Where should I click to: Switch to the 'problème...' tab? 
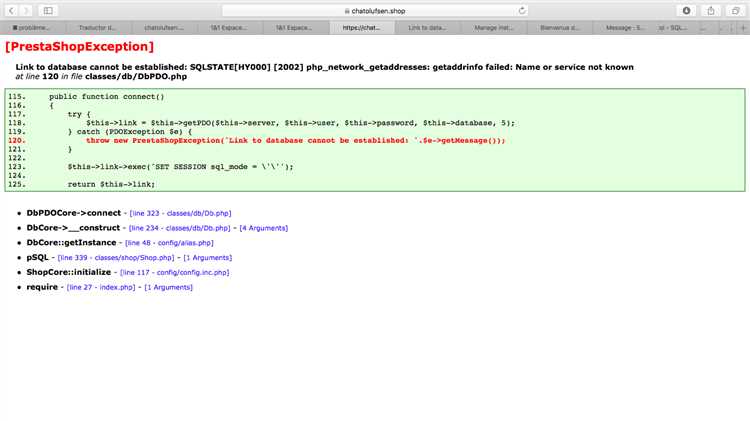coord(32,28)
